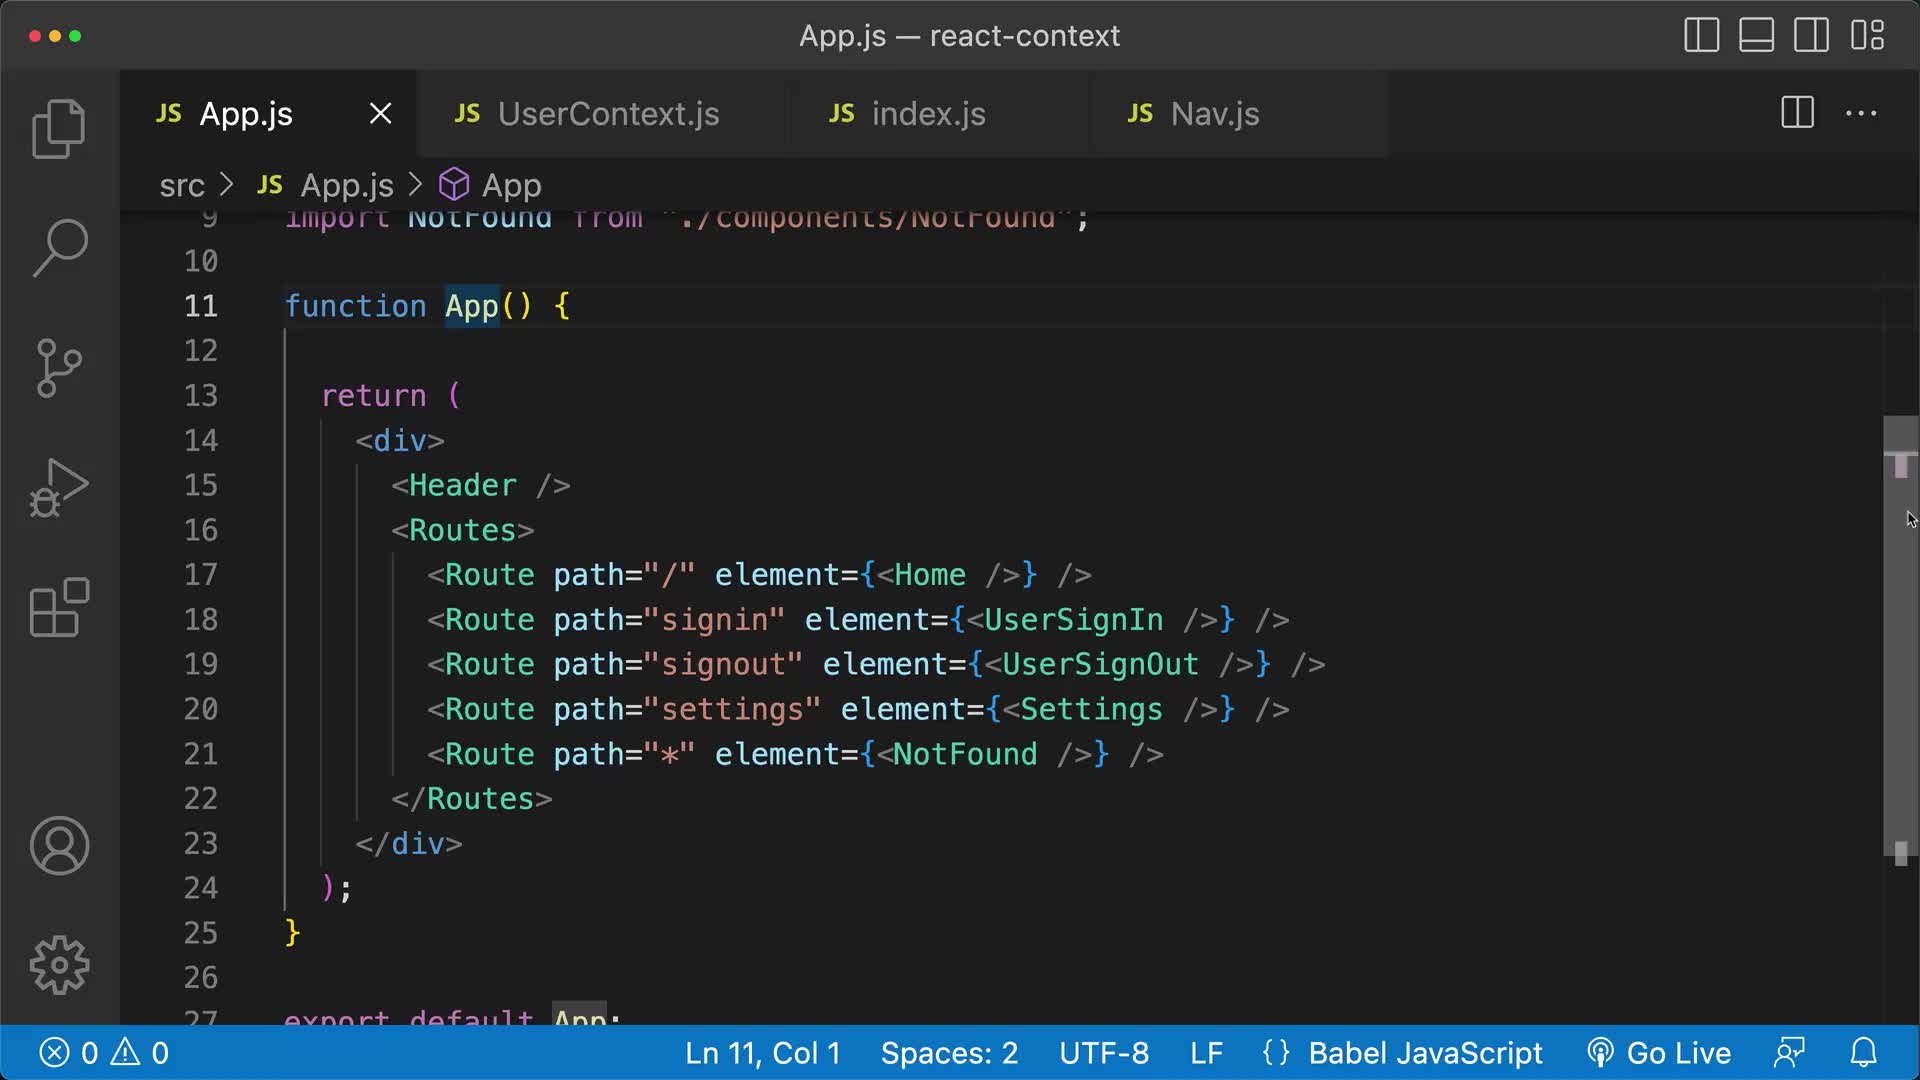Open the editor More Actions ellipsis menu
The width and height of the screenshot is (1920, 1080).
point(1860,114)
